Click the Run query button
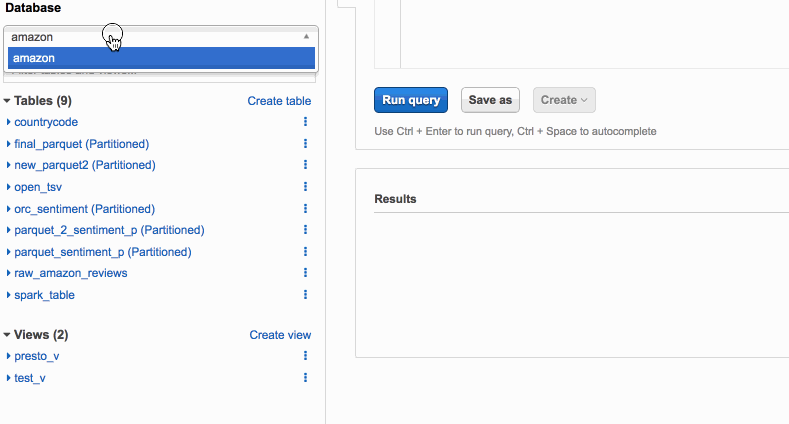This screenshot has width=789, height=424. (411, 100)
